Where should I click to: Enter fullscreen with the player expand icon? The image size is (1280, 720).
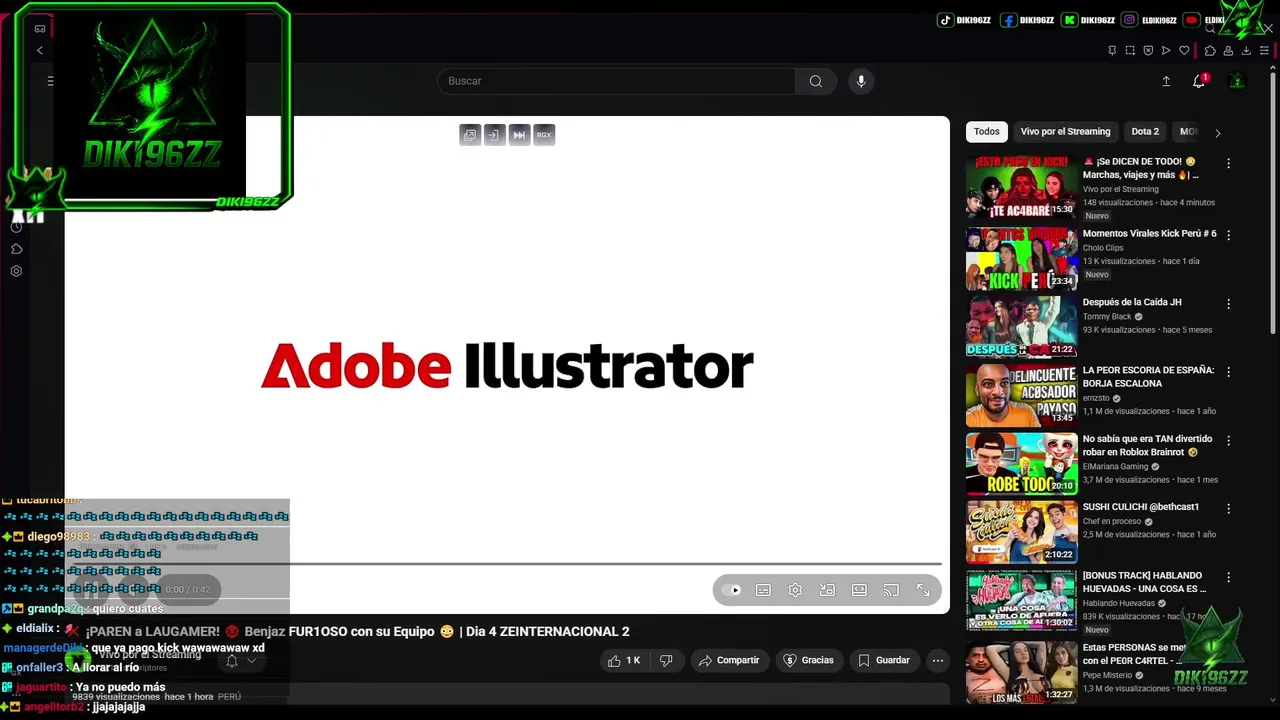pyautogui.click(x=923, y=590)
